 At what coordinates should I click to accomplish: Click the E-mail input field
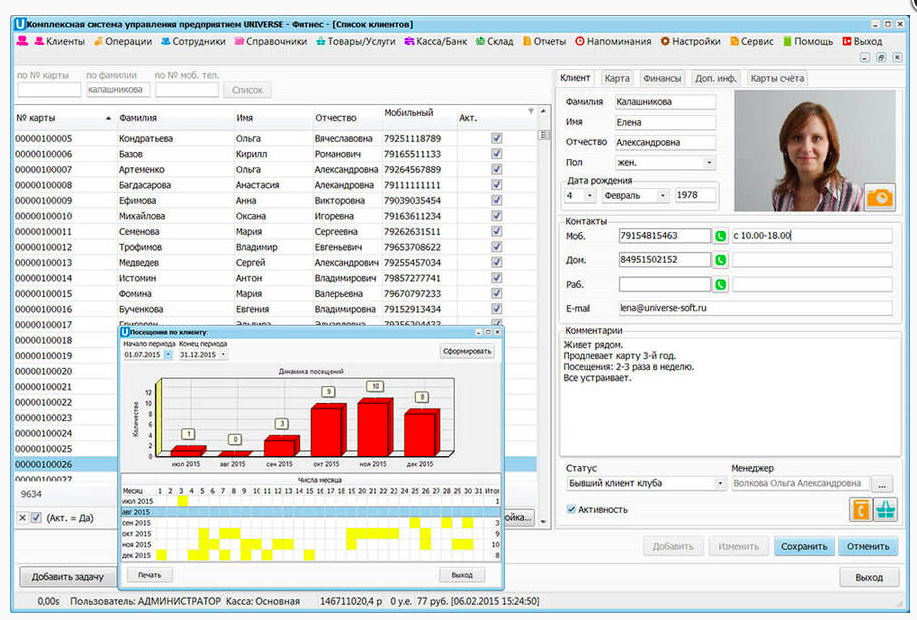[754, 310]
